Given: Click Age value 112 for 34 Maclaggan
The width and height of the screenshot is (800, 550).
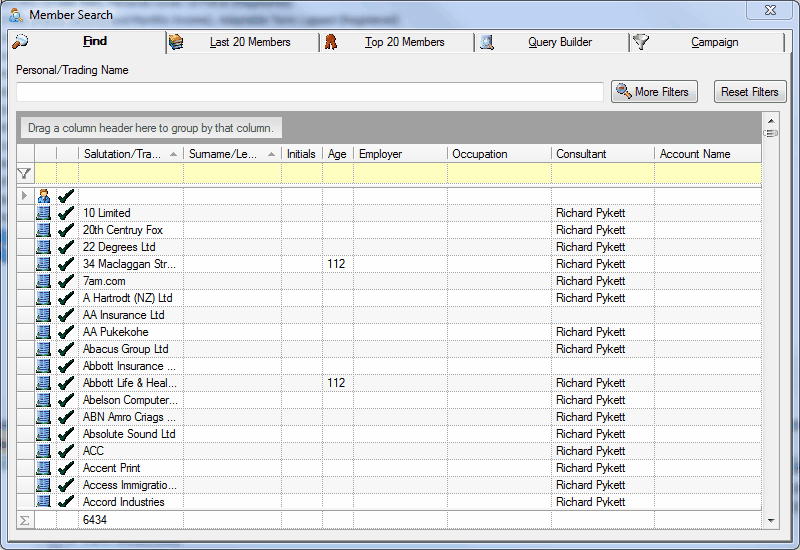Looking at the screenshot, I should (336, 264).
